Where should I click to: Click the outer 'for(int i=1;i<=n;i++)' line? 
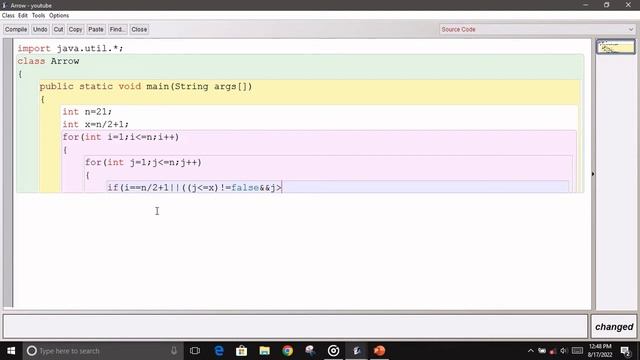[121, 137]
